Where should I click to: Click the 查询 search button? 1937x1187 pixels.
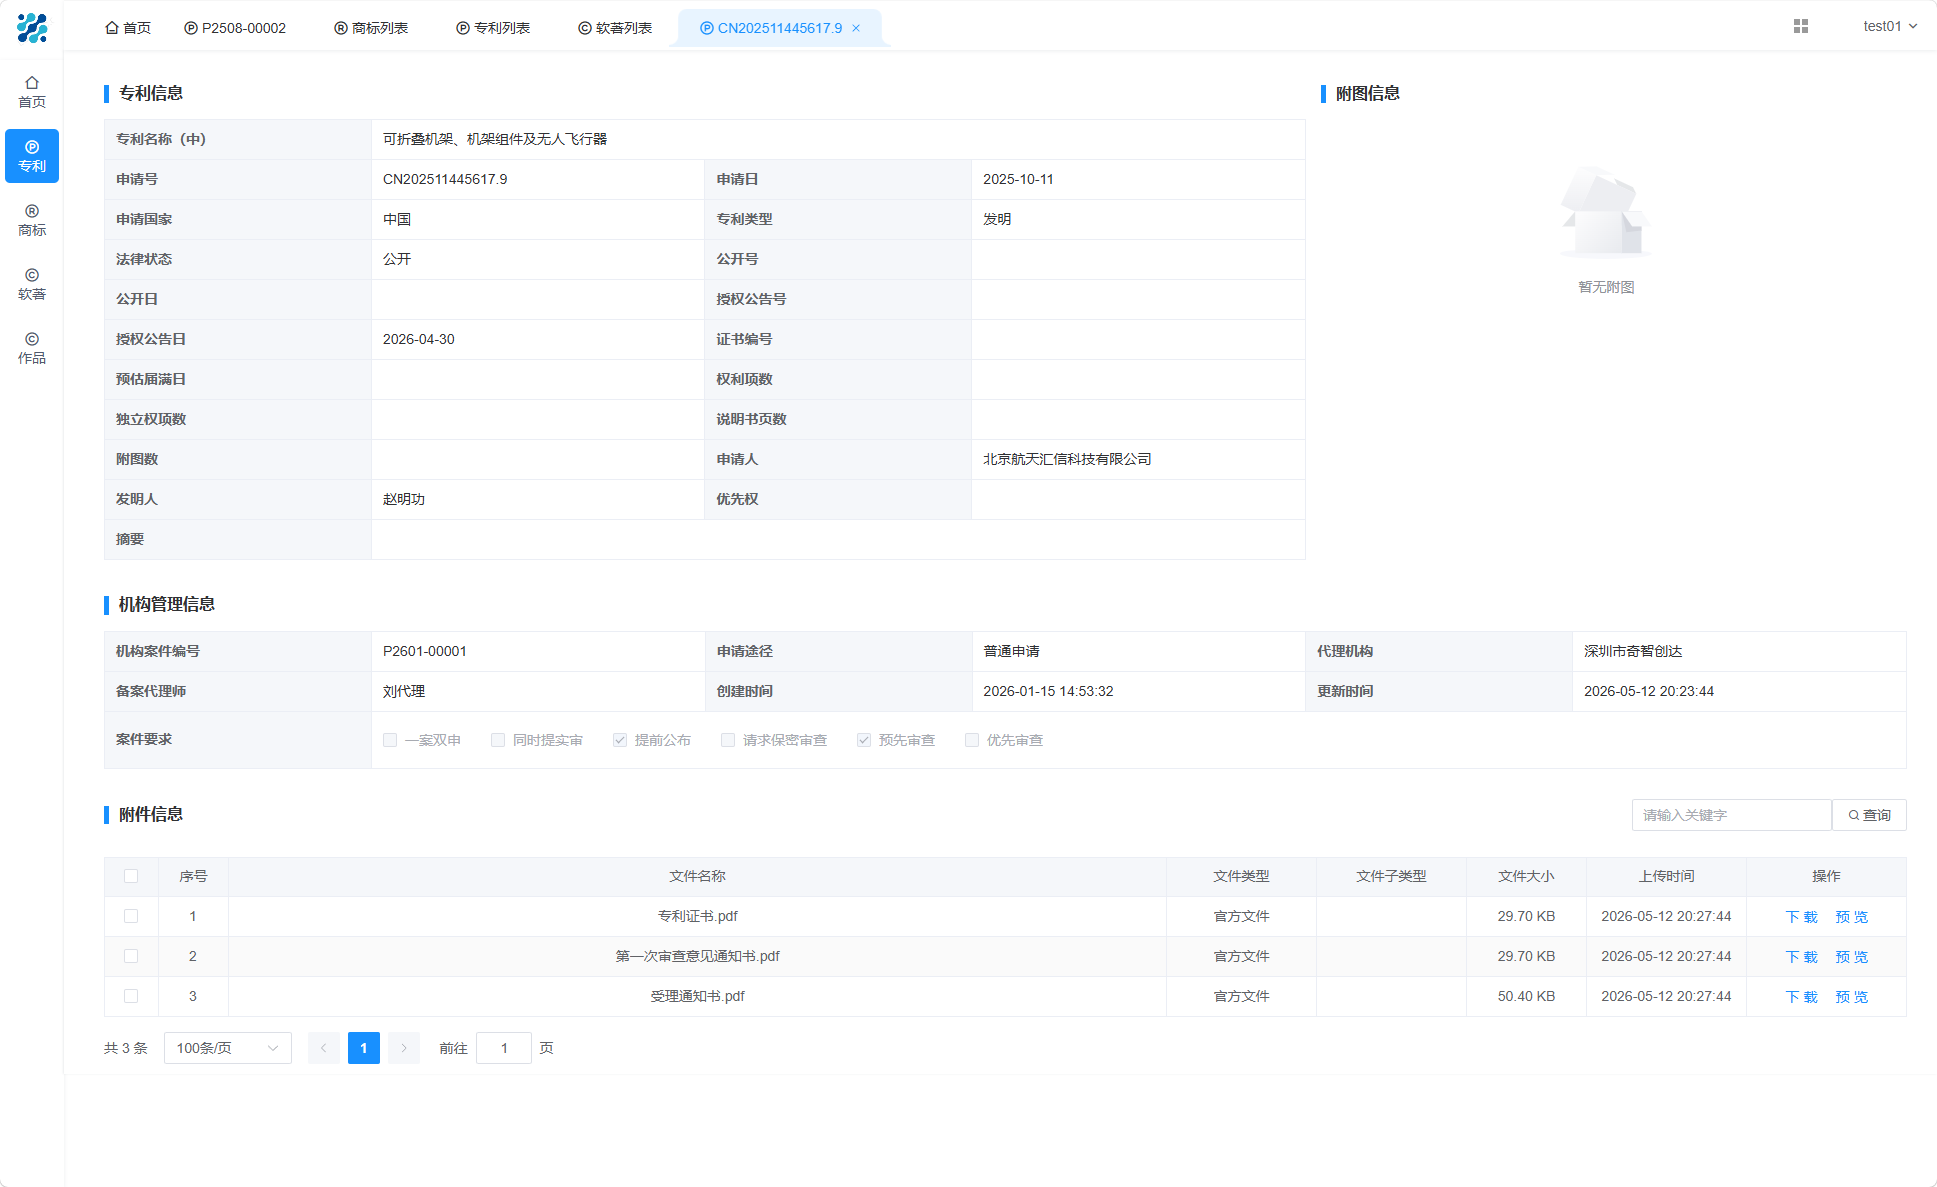1869,815
